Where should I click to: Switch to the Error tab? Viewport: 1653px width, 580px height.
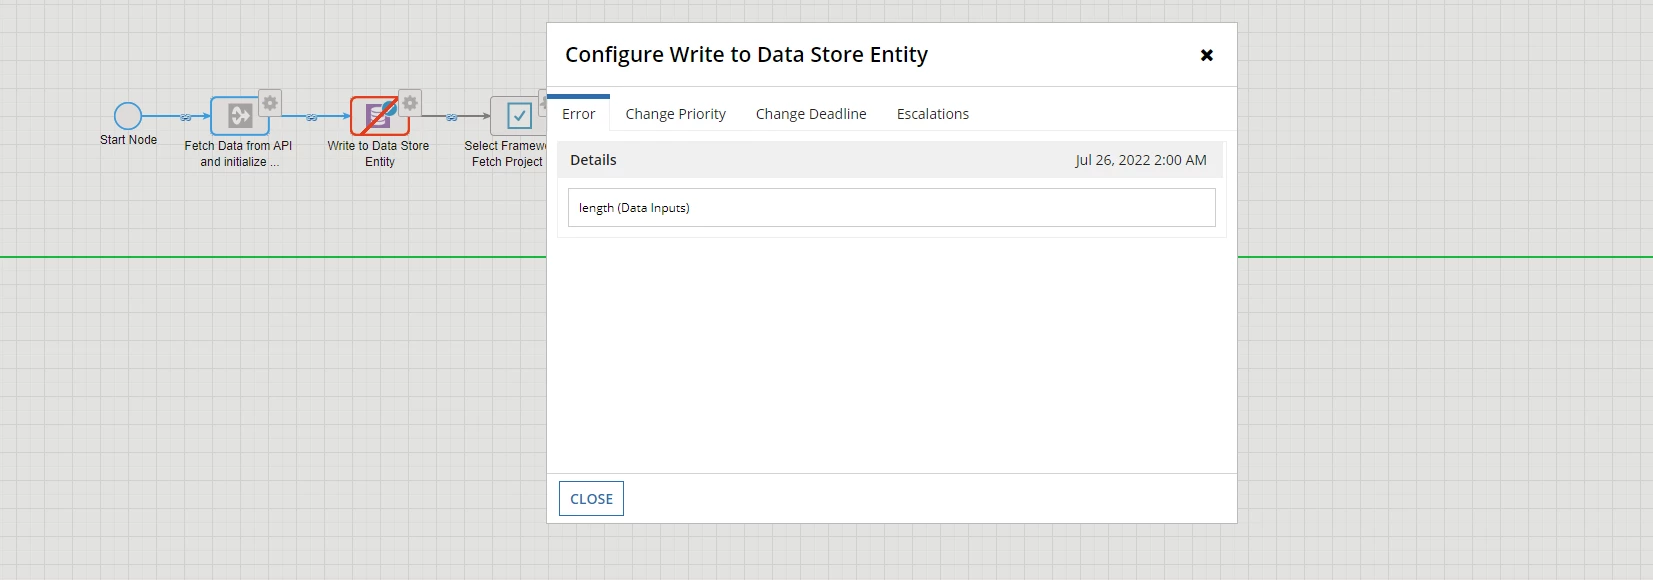[x=579, y=114]
